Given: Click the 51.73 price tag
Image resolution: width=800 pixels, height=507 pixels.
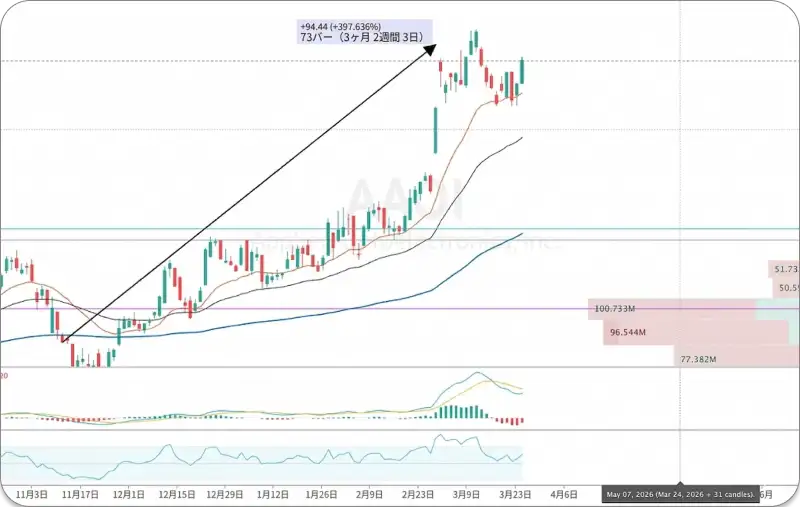Looking at the screenshot, I should coord(784,269).
